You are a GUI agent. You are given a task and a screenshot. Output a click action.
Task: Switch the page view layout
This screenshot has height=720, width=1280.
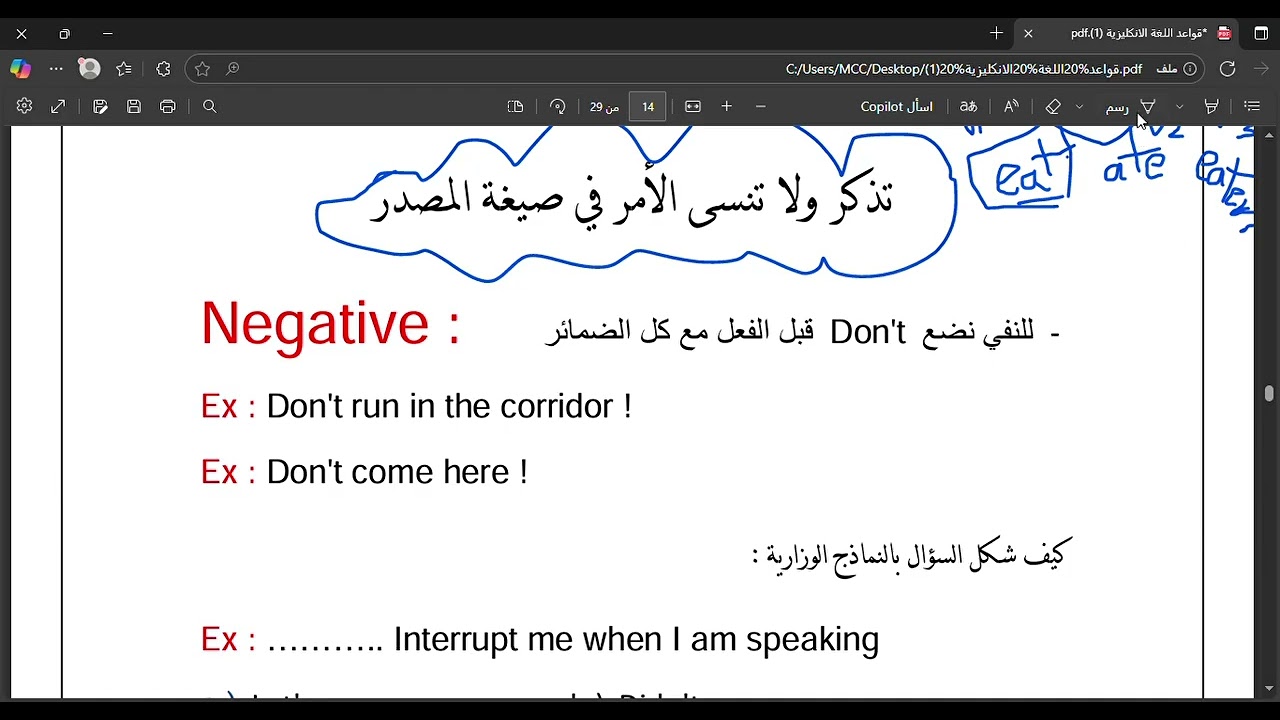(x=516, y=106)
